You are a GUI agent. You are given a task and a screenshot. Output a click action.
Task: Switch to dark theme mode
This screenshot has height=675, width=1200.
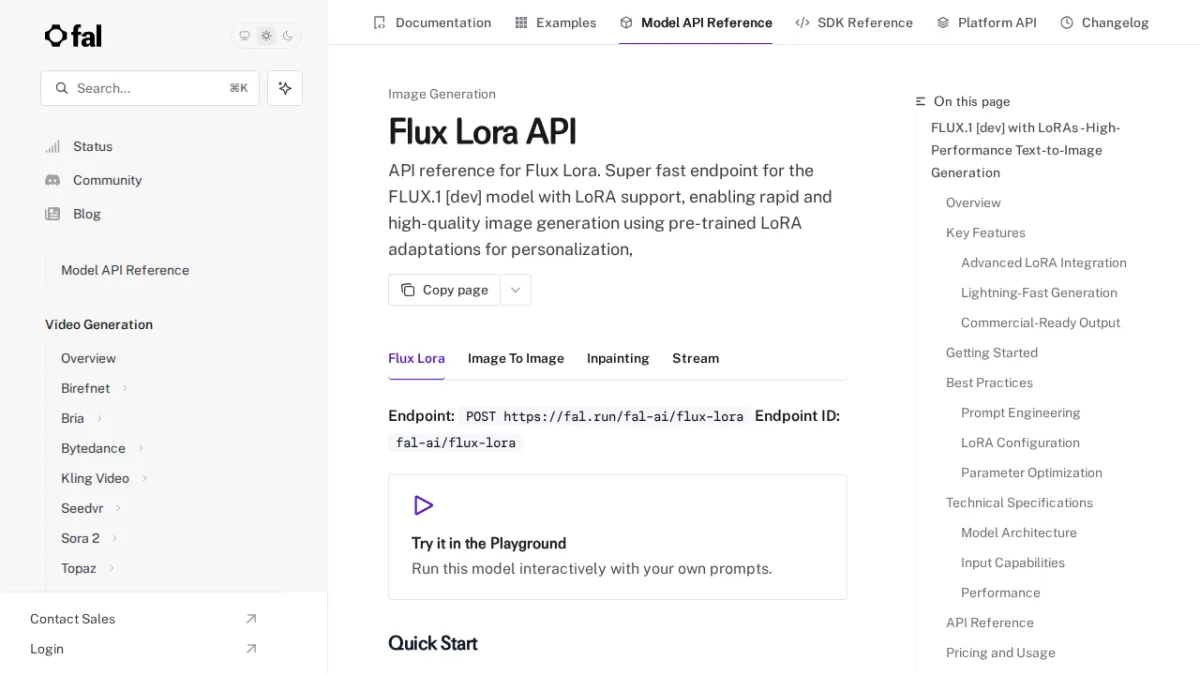288,36
